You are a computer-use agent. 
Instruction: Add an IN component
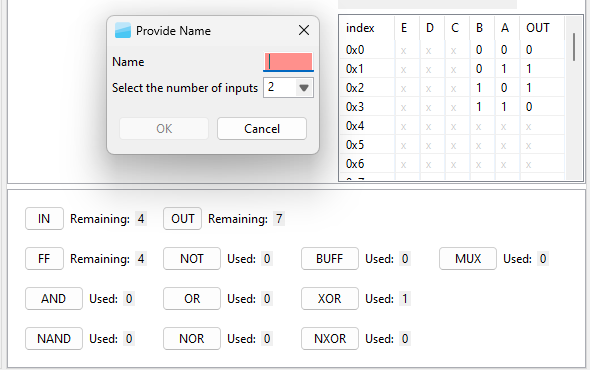pyautogui.click(x=44, y=219)
